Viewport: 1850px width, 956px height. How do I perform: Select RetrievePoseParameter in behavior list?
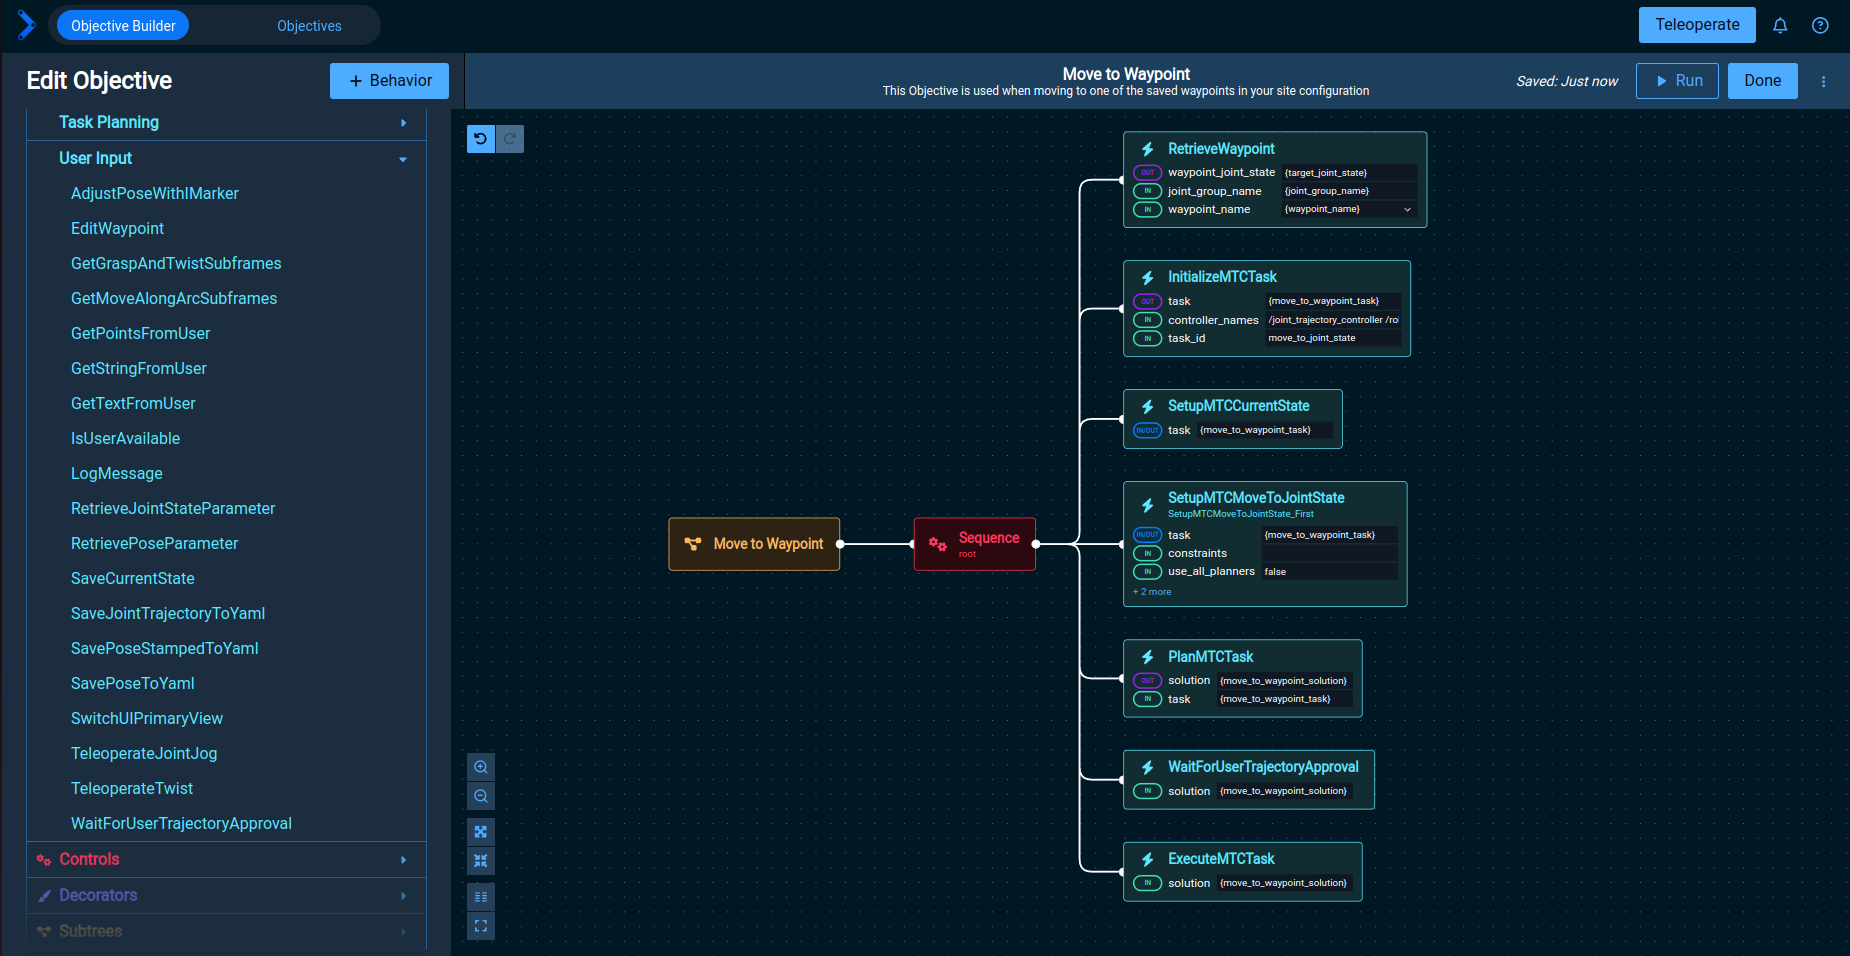[x=155, y=544]
